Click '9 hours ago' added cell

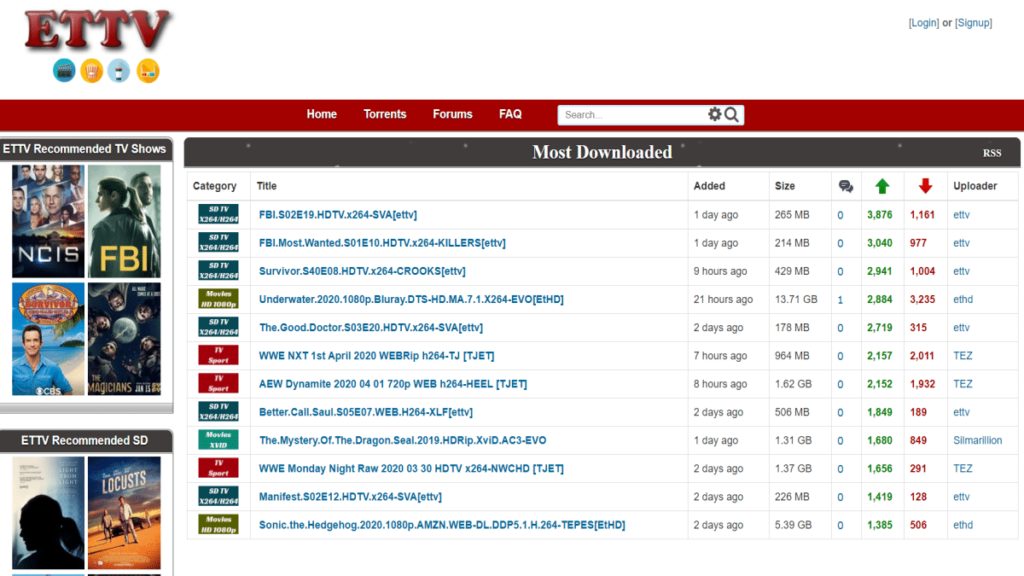(x=720, y=271)
